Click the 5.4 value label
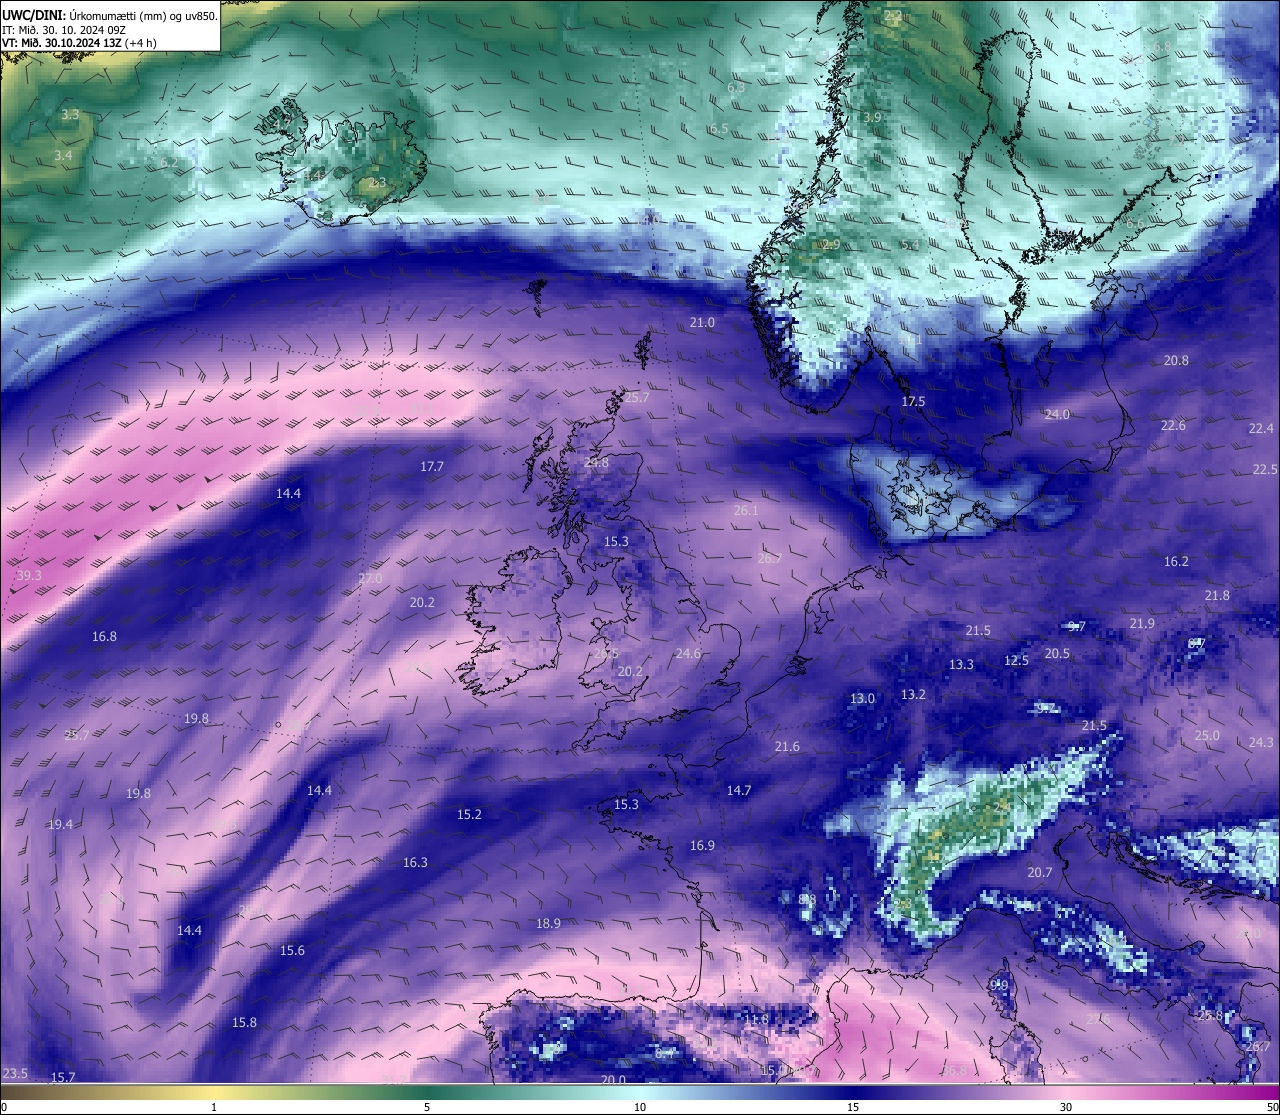 coord(909,244)
